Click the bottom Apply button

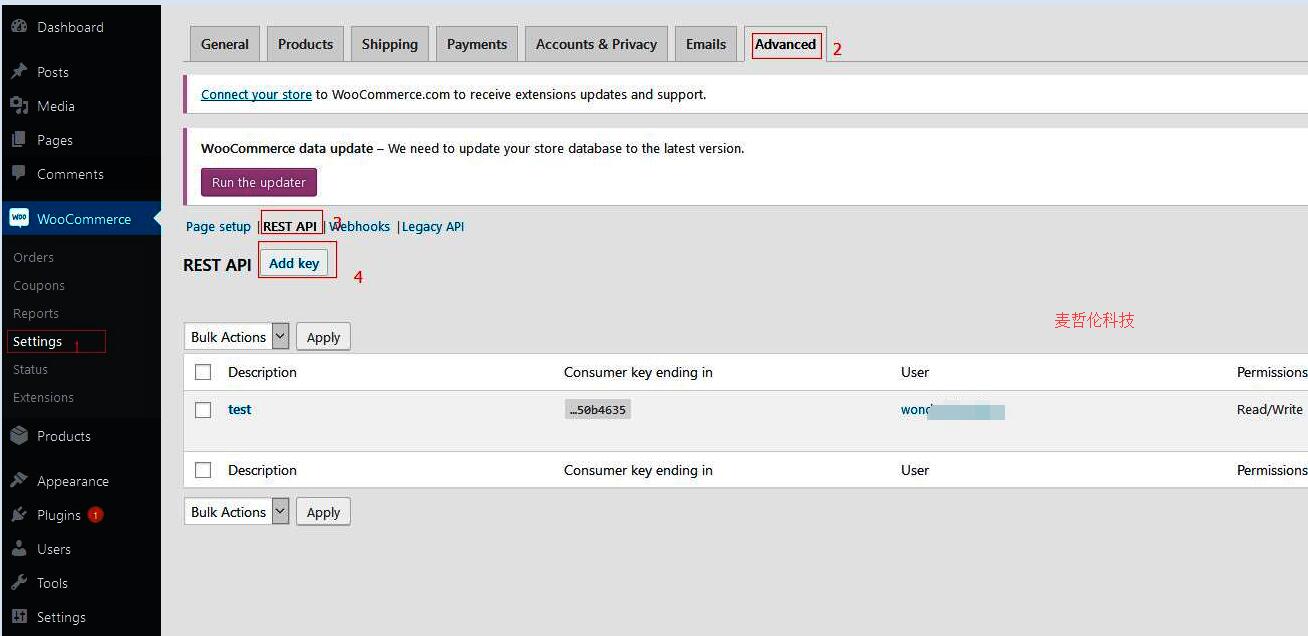tap(323, 512)
